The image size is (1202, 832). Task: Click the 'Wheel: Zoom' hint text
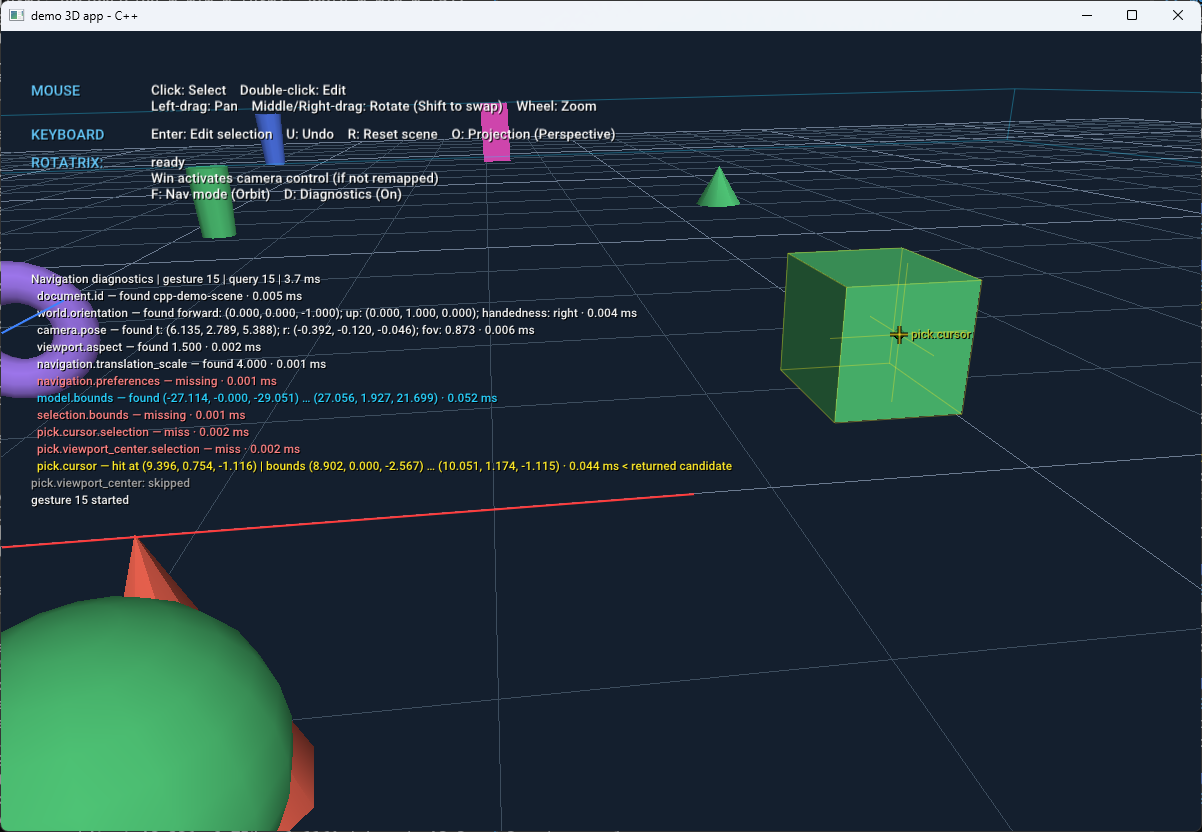[x=556, y=106]
